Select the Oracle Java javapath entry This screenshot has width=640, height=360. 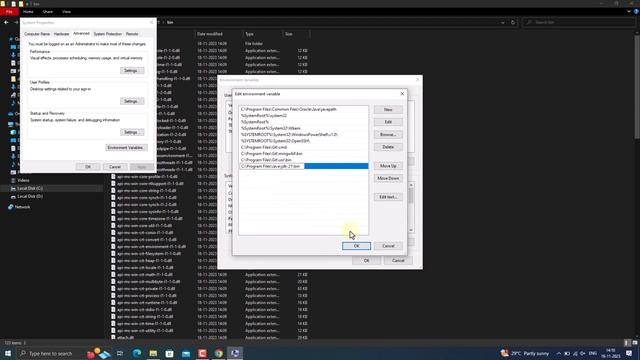coord(303,109)
